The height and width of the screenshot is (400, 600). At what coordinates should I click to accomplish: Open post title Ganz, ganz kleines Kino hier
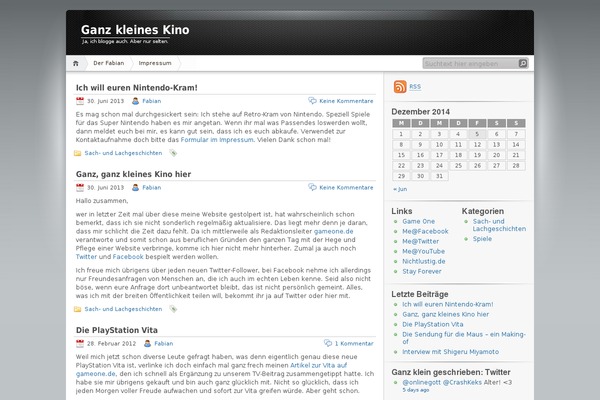(133, 174)
